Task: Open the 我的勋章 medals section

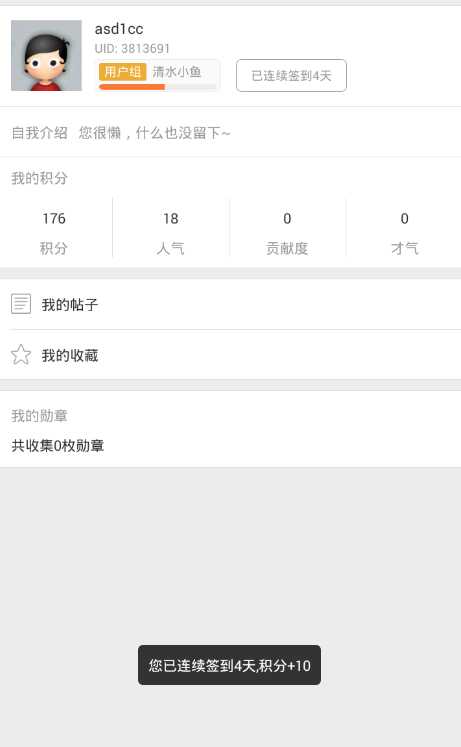Action: pos(39,415)
